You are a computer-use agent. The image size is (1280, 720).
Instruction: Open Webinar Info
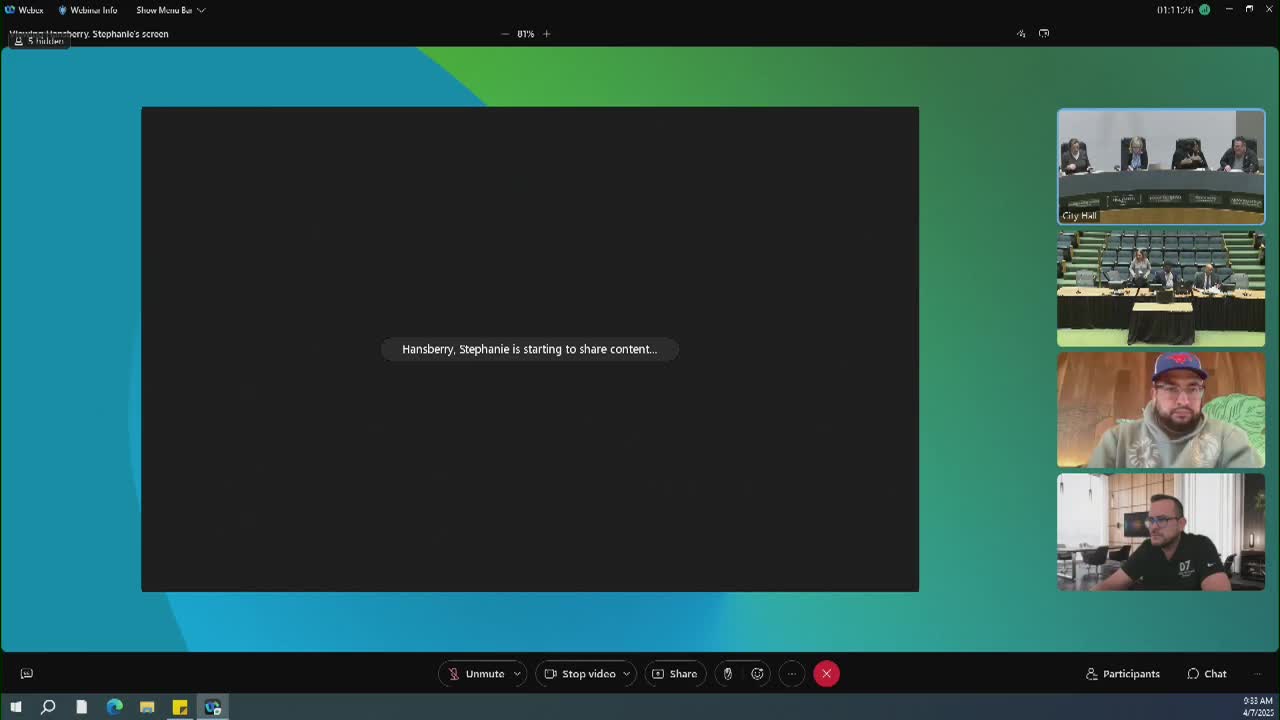pyautogui.click(x=87, y=10)
